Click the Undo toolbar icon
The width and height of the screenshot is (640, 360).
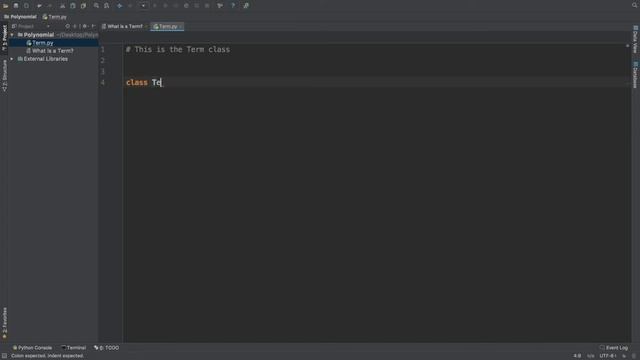click(39, 6)
